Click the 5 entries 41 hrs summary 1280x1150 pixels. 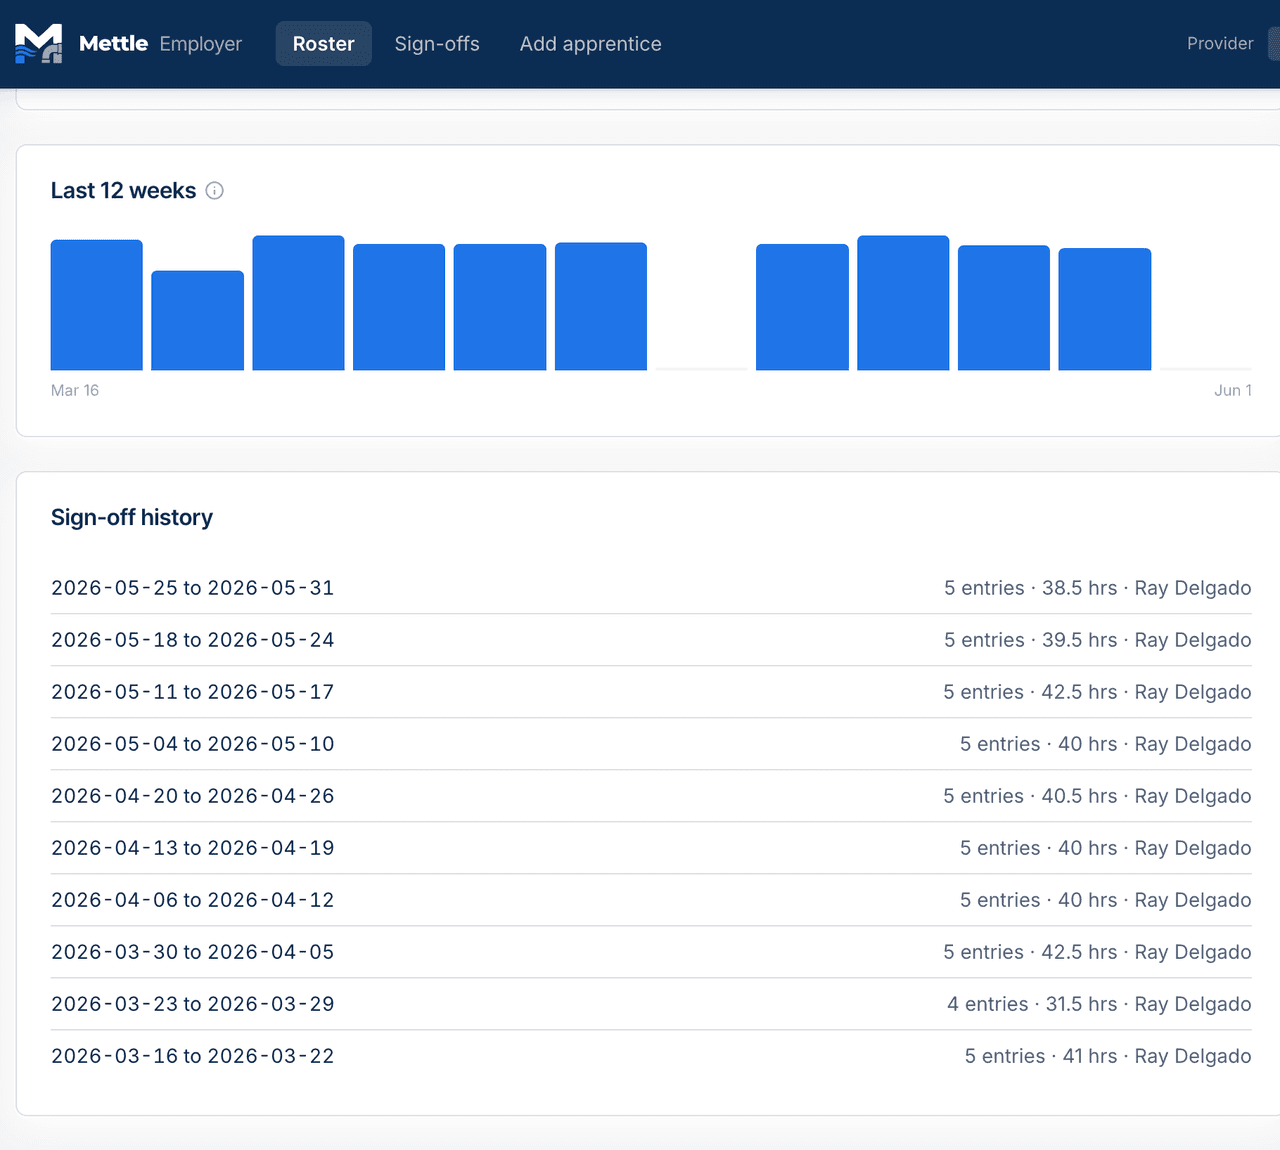(x=1108, y=1056)
